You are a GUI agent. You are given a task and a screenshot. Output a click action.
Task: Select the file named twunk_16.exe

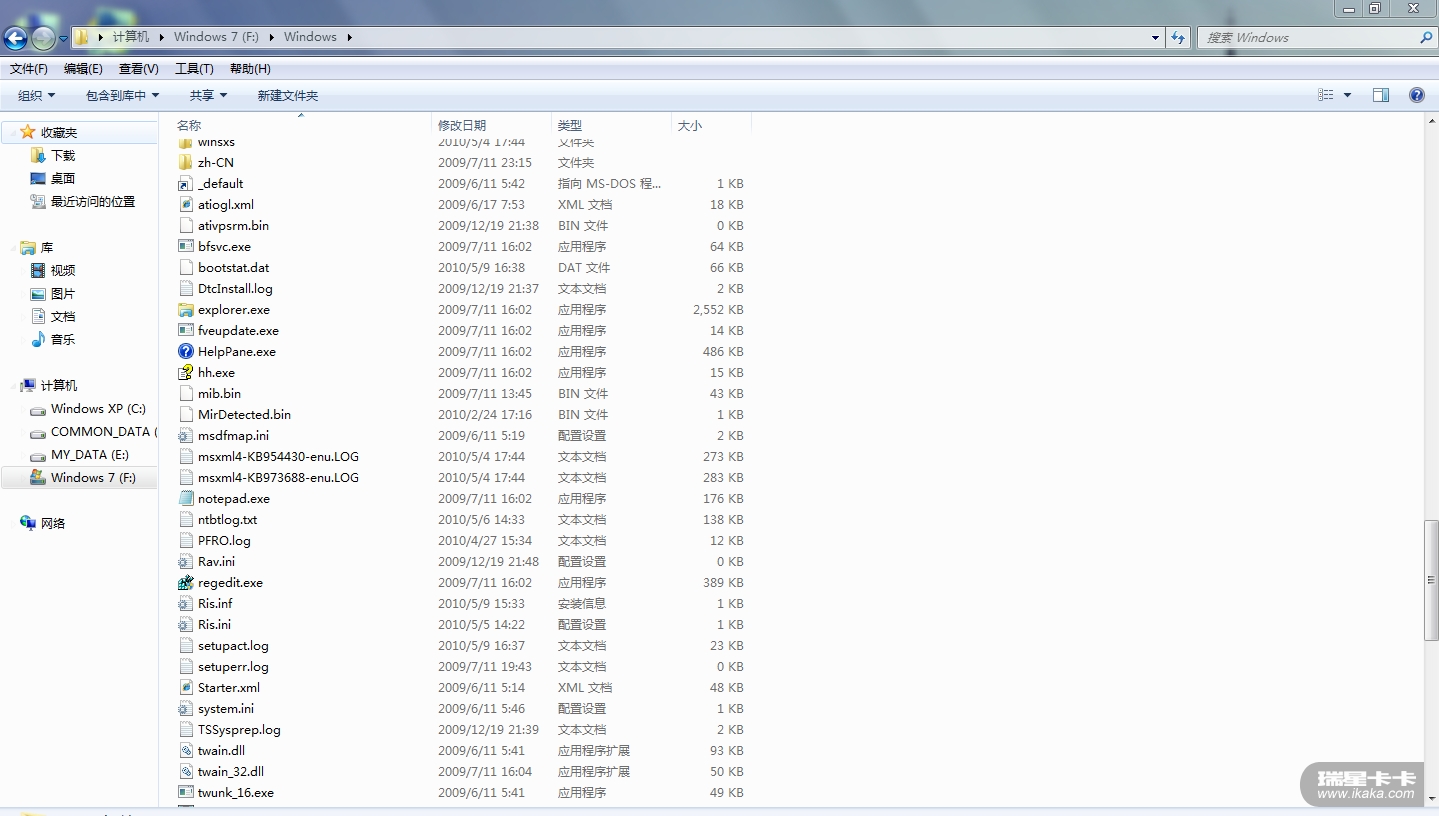click(x=236, y=793)
